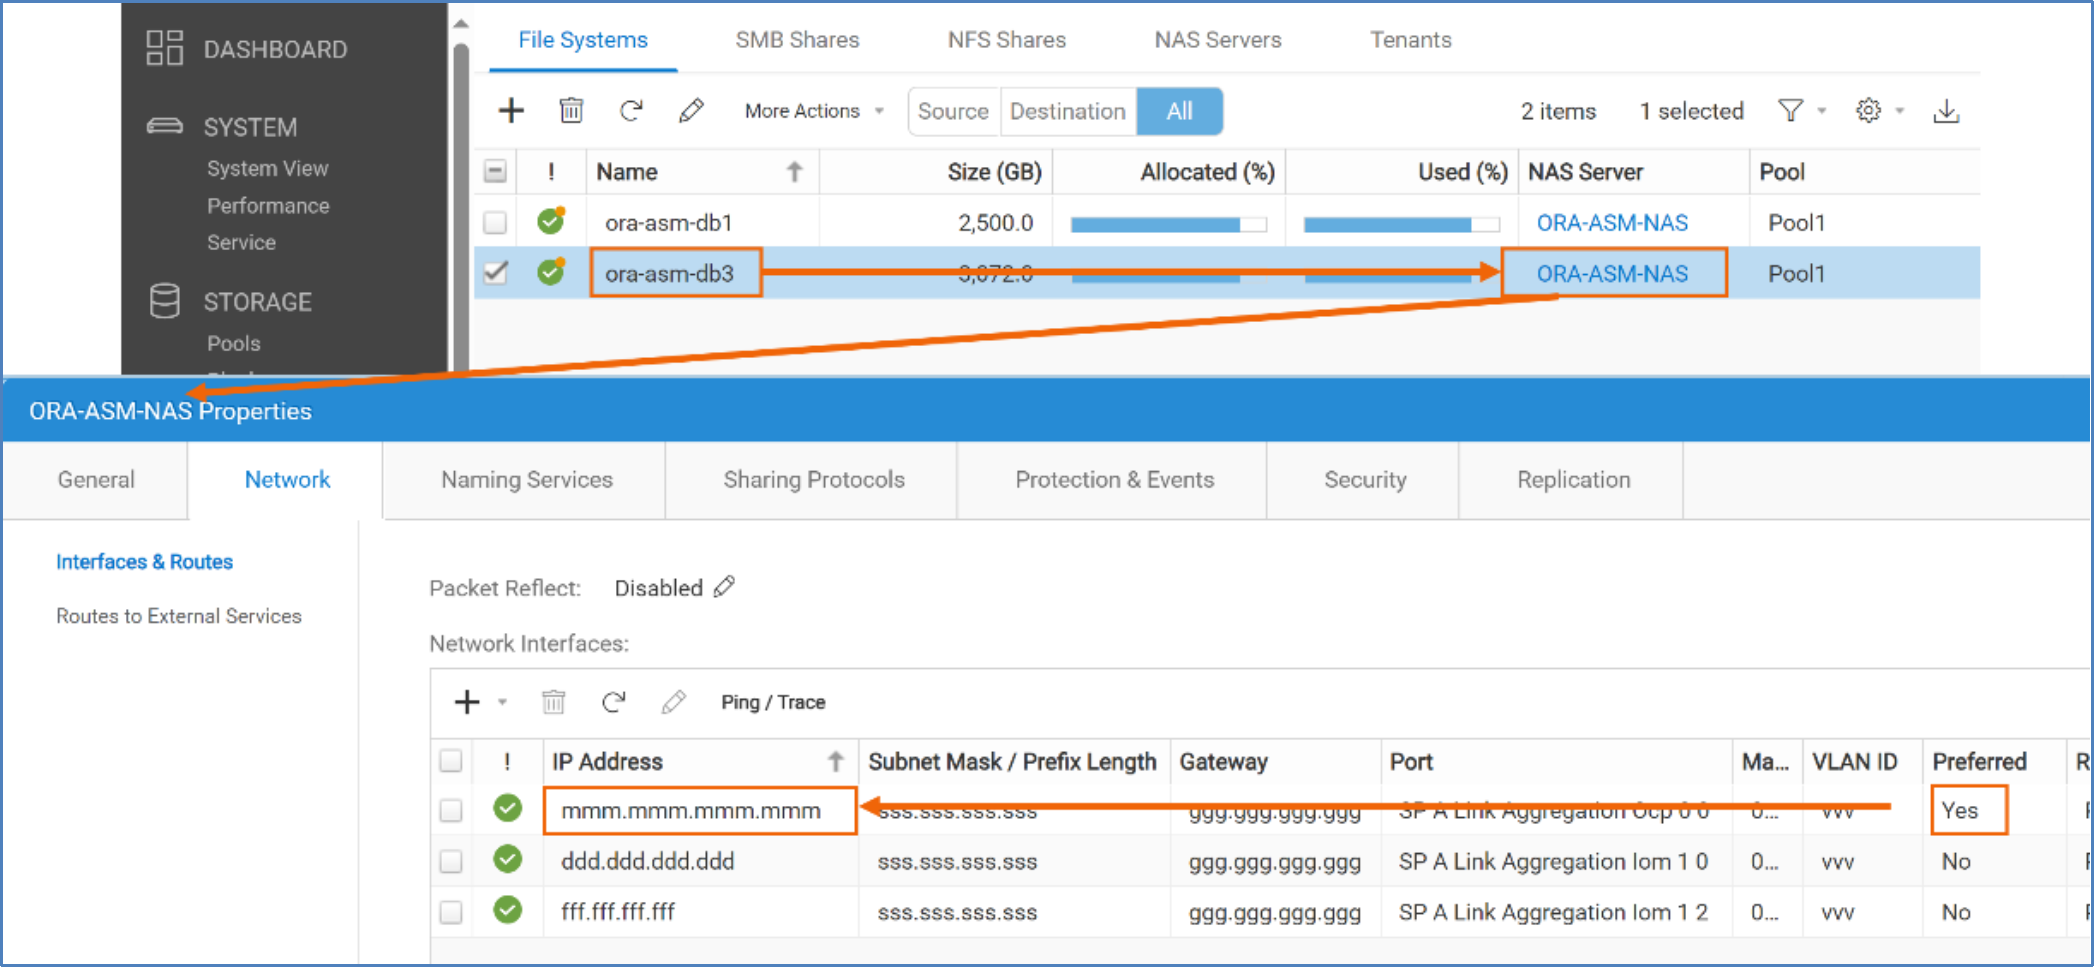Refresh the file systems list
This screenshot has width=2094, height=968.
(x=631, y=110)
